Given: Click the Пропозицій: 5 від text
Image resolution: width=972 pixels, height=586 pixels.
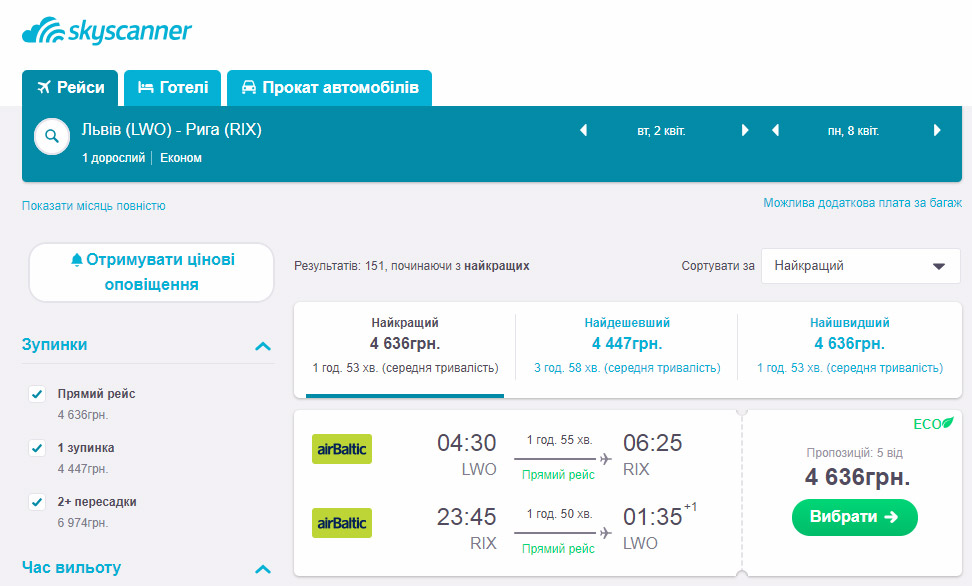Looking at the screenshot, I should click(x=854, y=453).
